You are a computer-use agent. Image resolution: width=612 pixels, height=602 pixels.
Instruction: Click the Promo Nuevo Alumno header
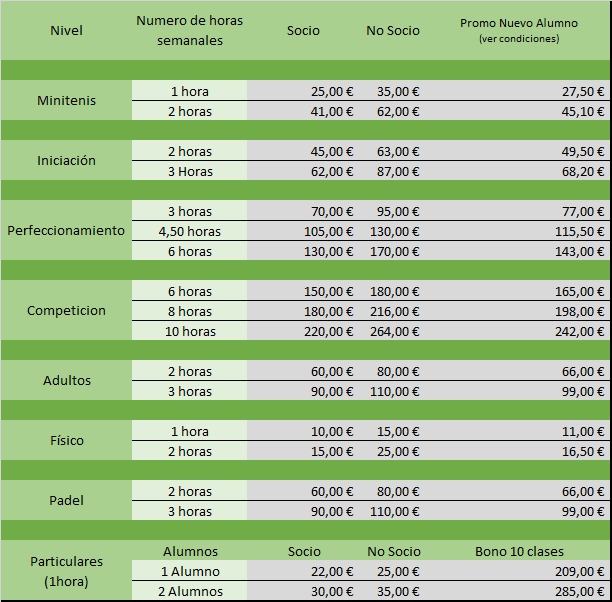(517, 22)
